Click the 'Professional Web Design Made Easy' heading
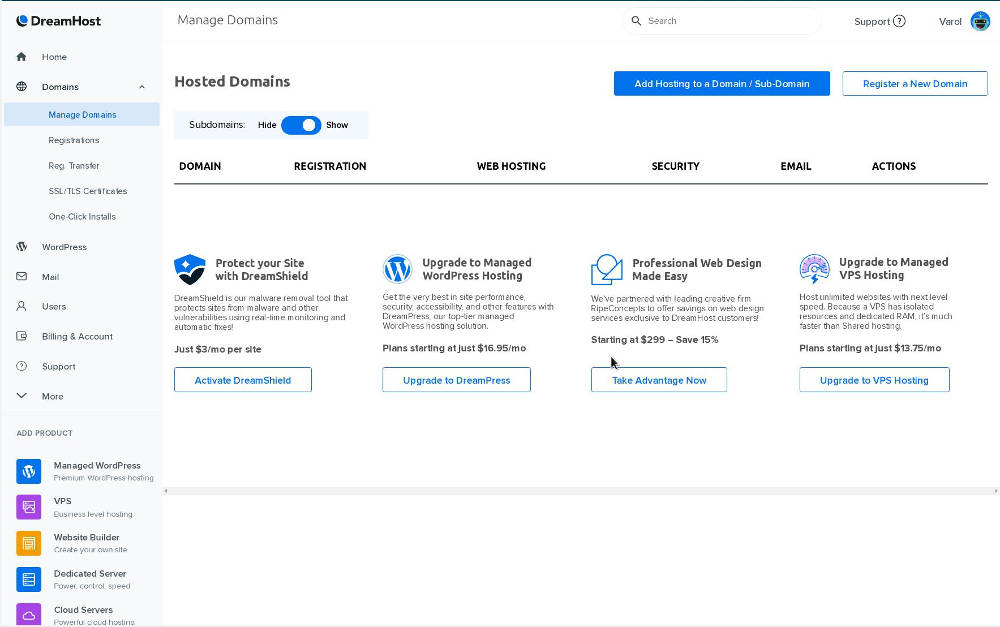 696,269
